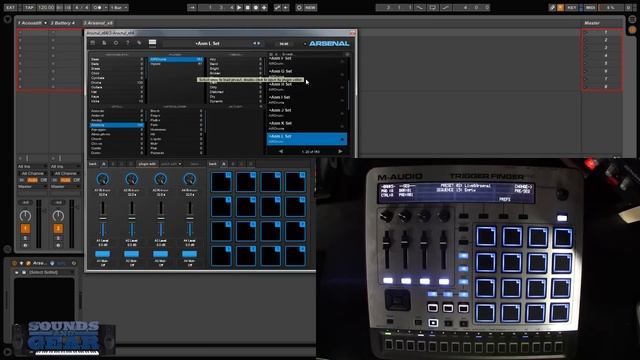
Task: Click the hide icon in Arsenal toolbar
Action: point(152,43)
